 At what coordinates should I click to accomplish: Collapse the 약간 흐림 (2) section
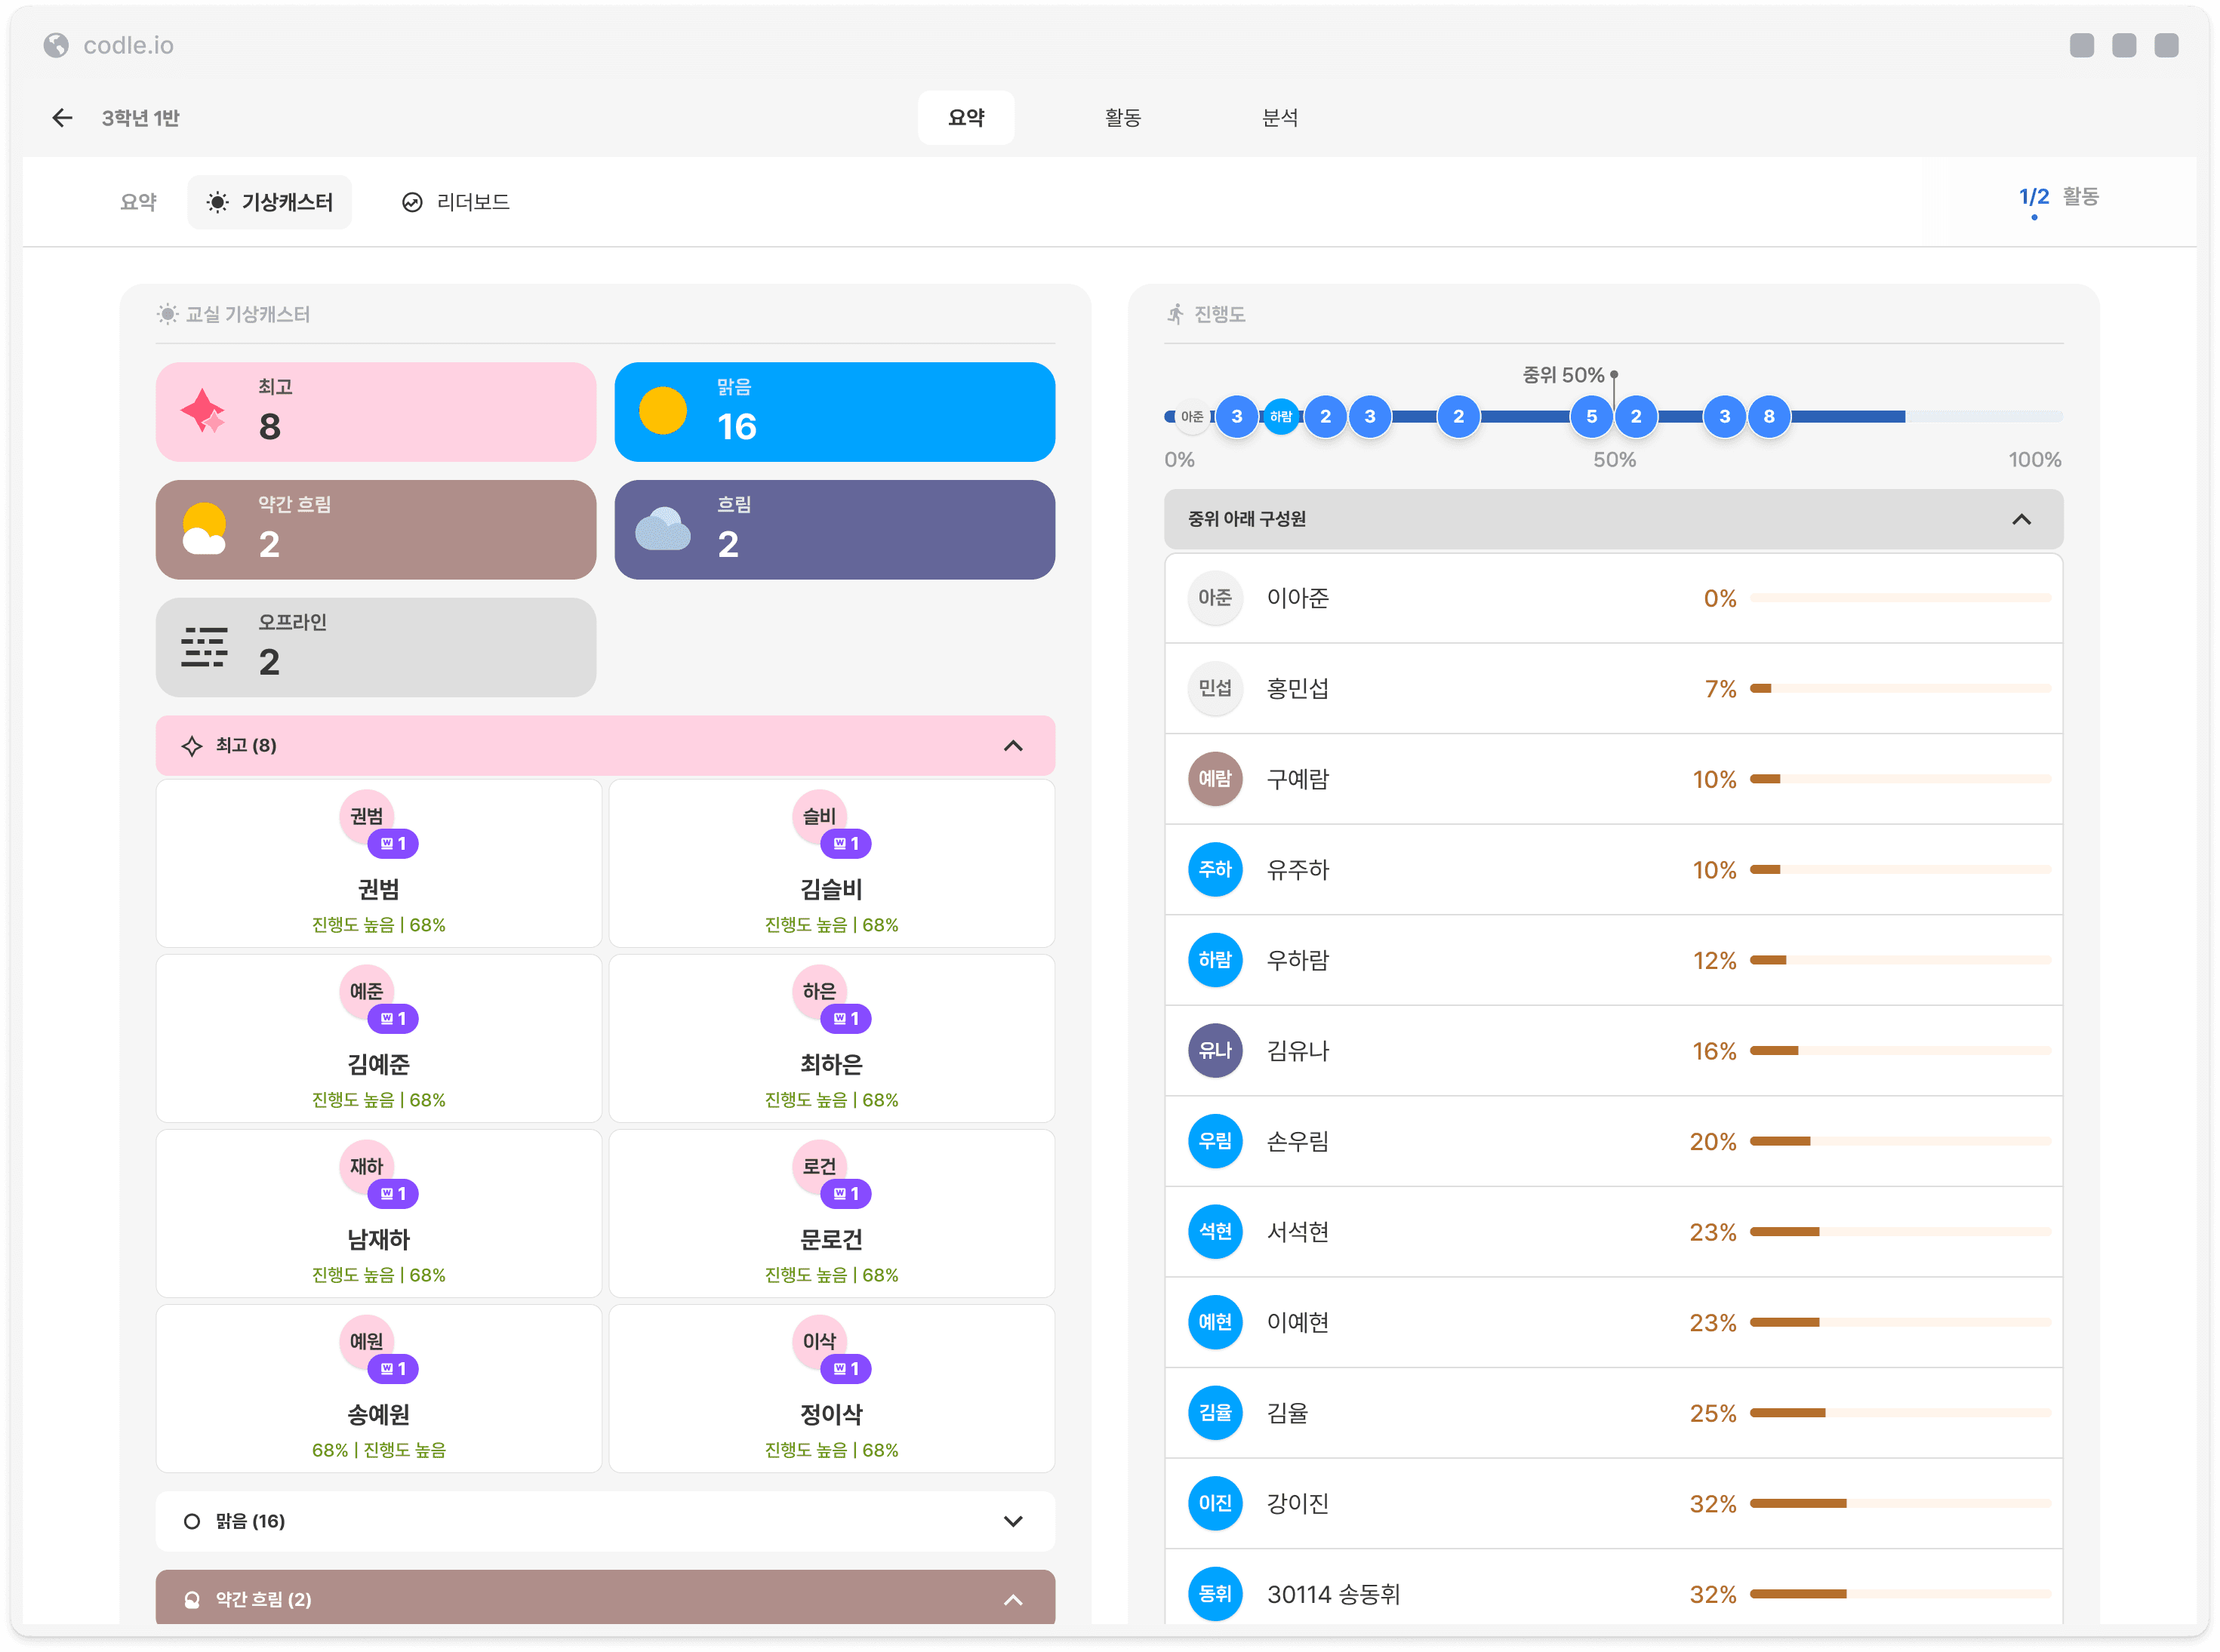pyautogui.click(x=1012, y=1599)
